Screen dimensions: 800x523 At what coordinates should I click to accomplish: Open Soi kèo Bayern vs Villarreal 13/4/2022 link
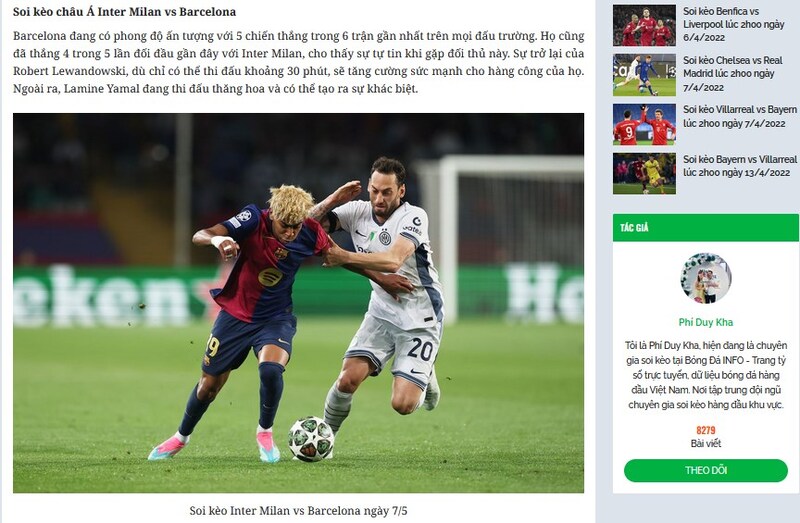[740, 166]
